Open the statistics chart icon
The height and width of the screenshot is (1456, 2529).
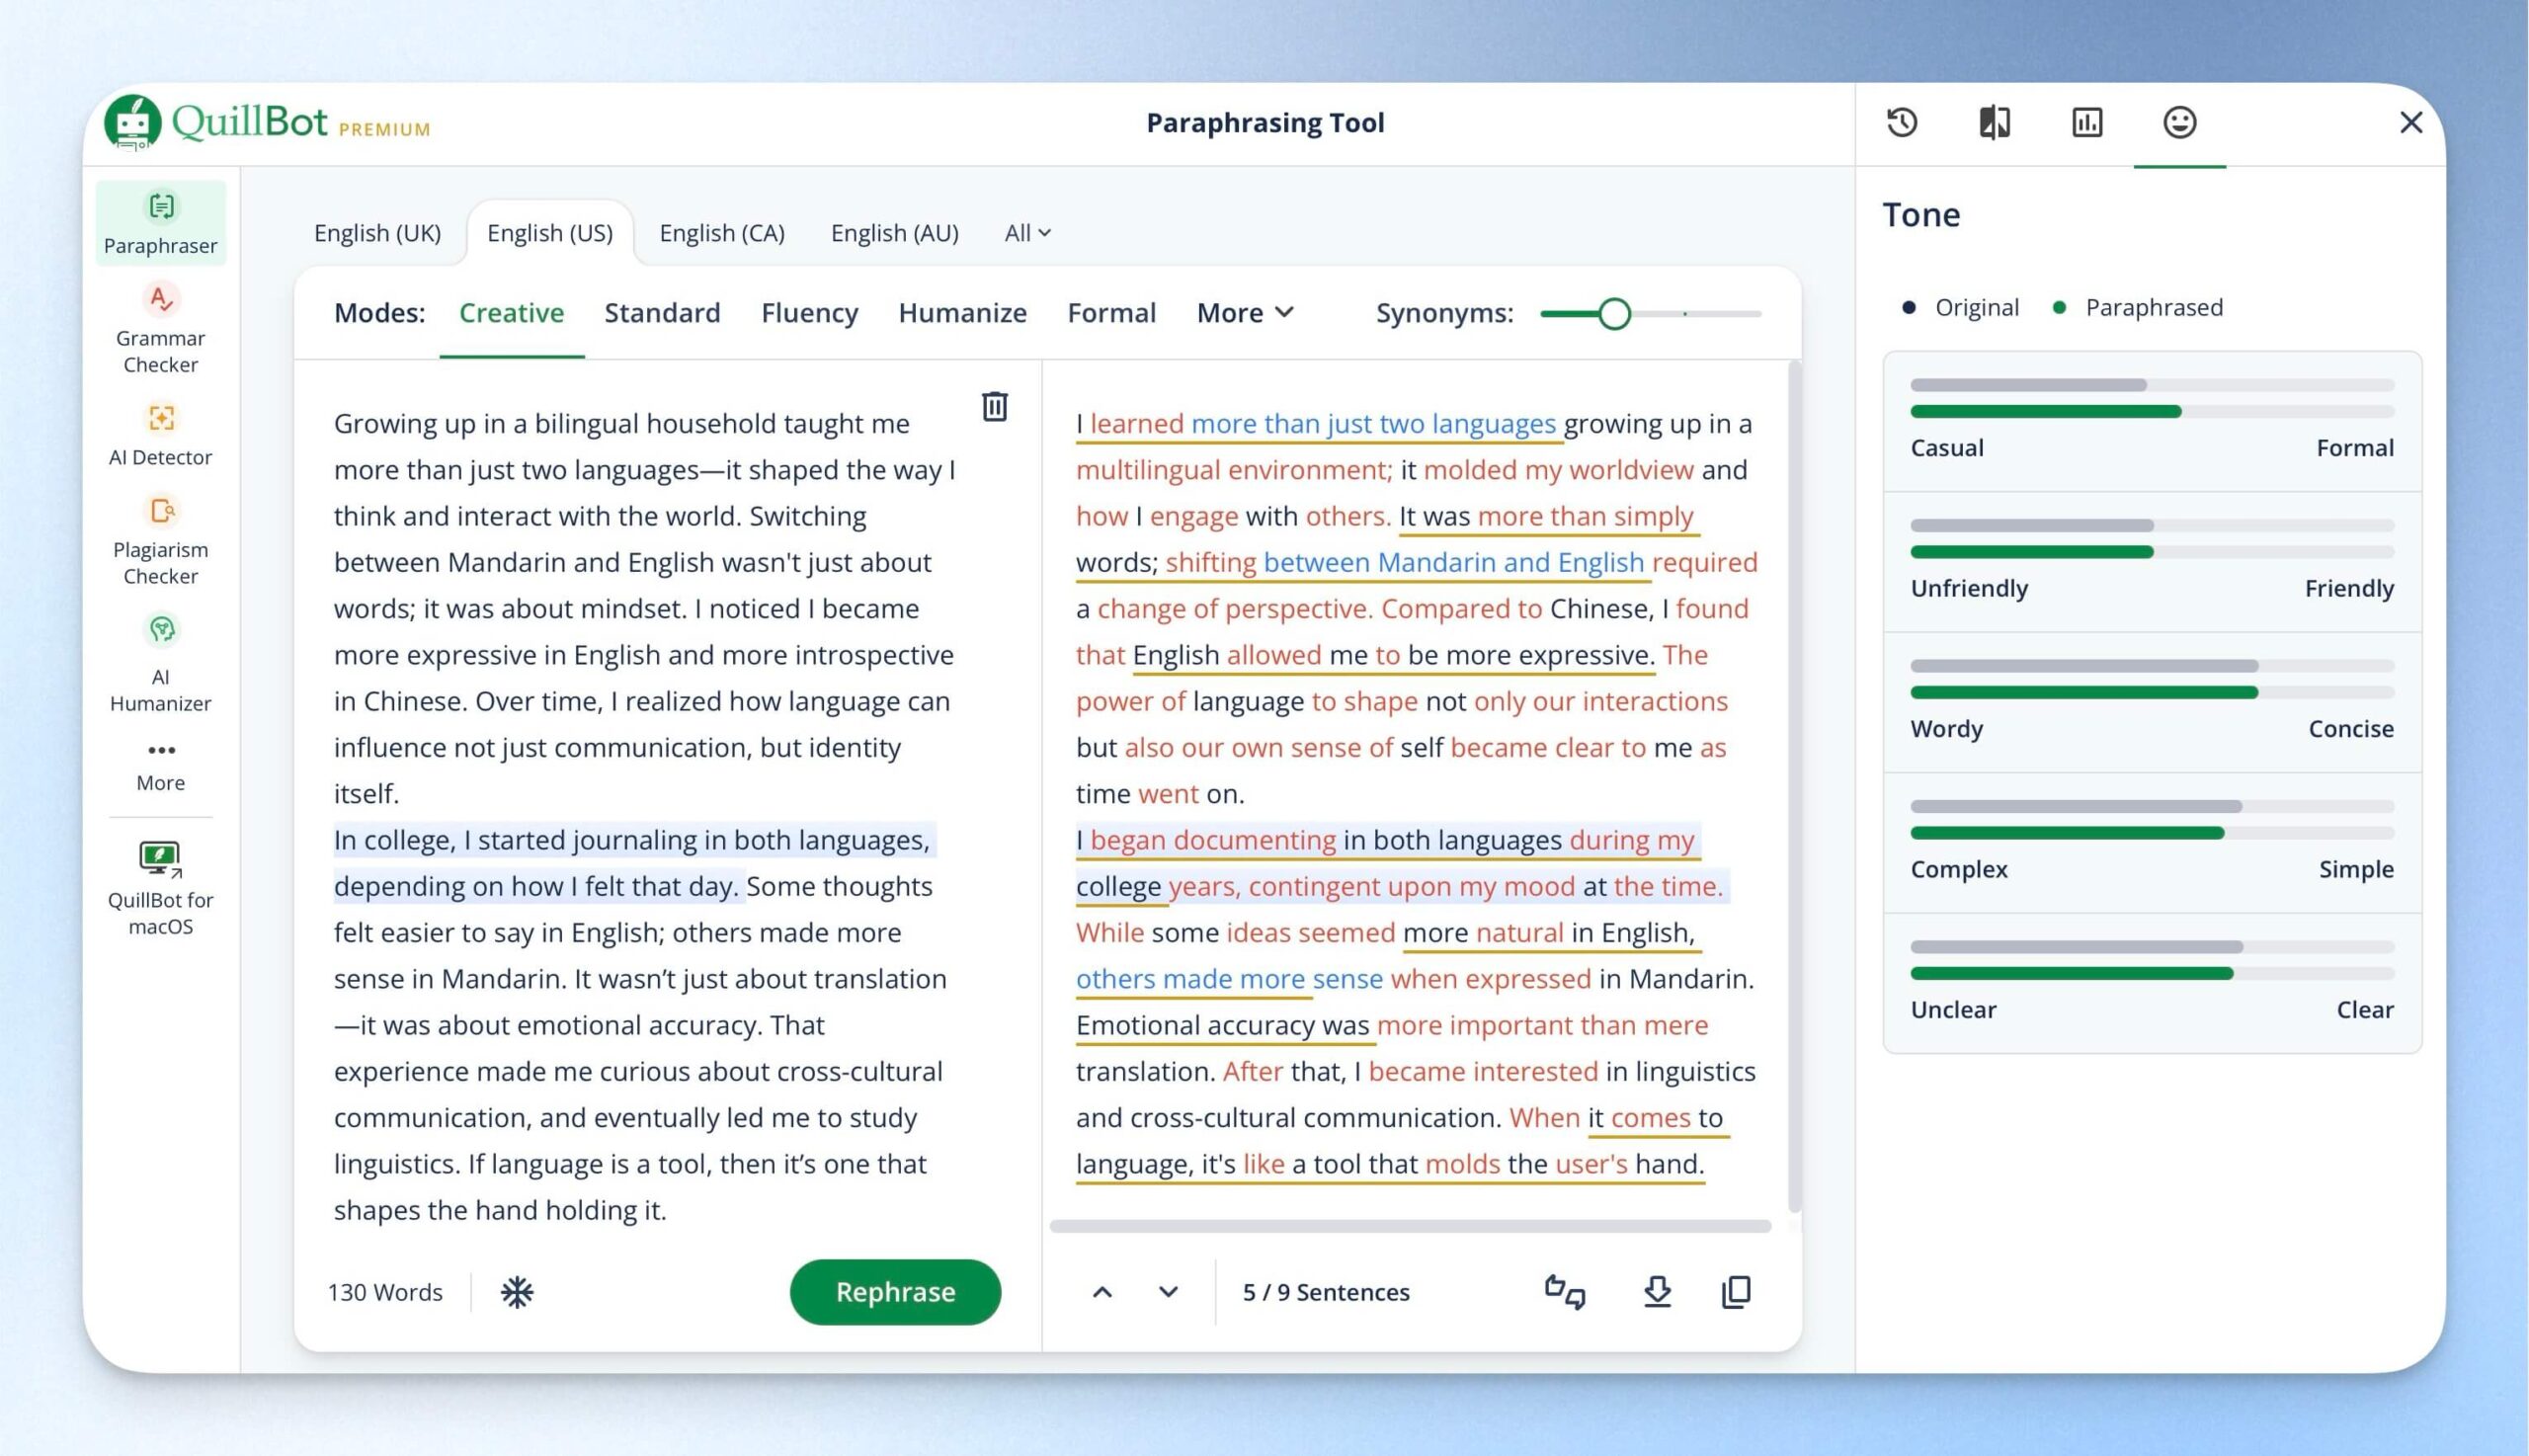coord(2086,122)
